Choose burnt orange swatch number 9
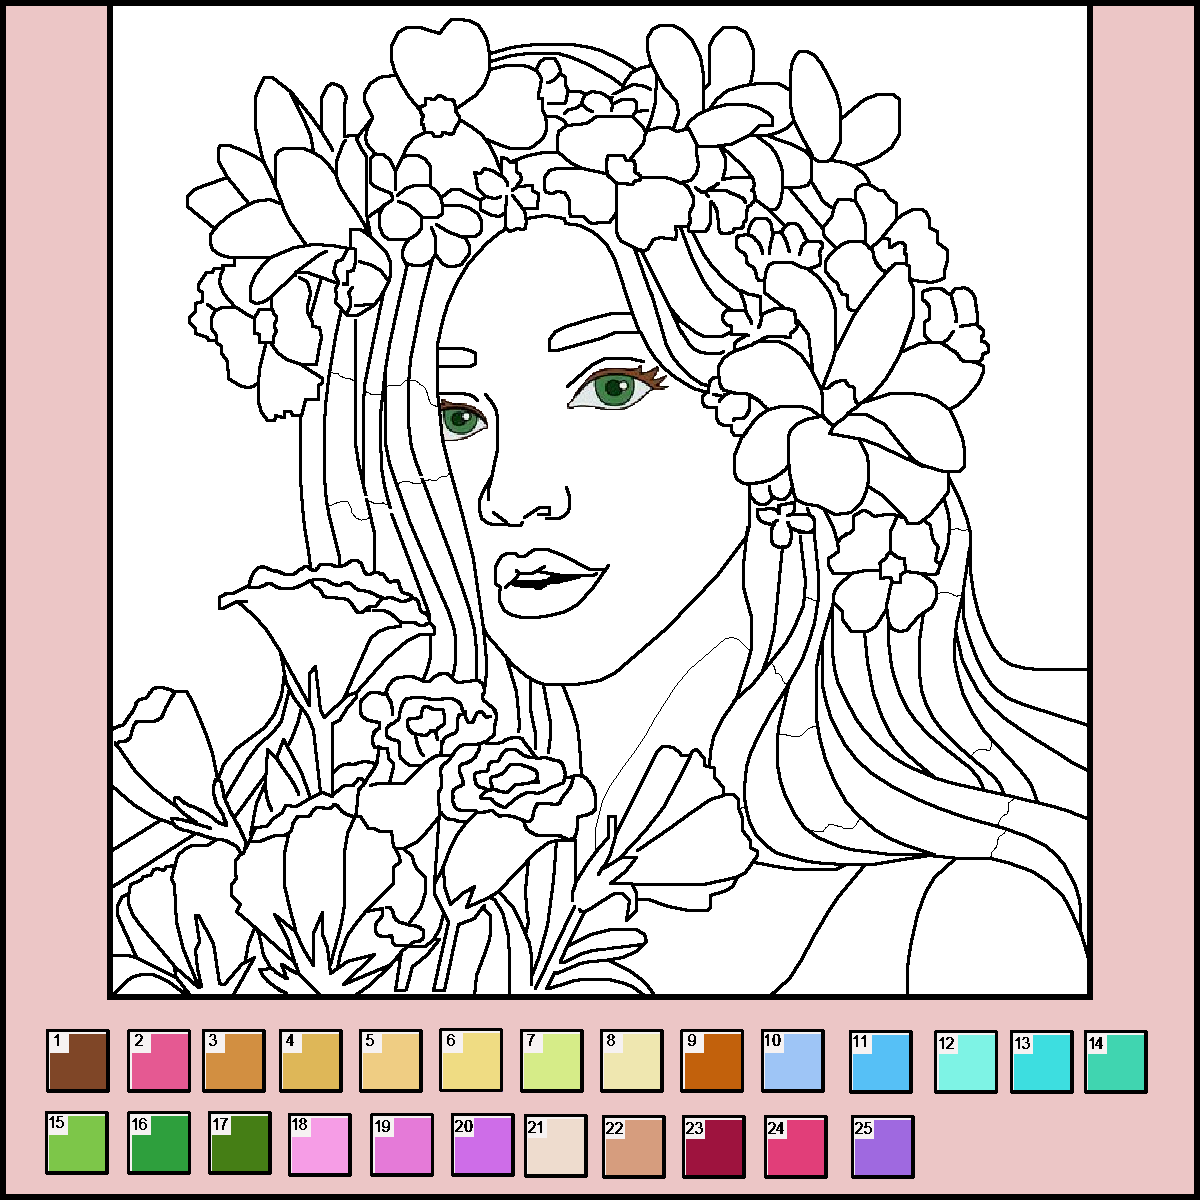The width and height of the screenshot is (1200, 1200). click(x=712, y=1061)
